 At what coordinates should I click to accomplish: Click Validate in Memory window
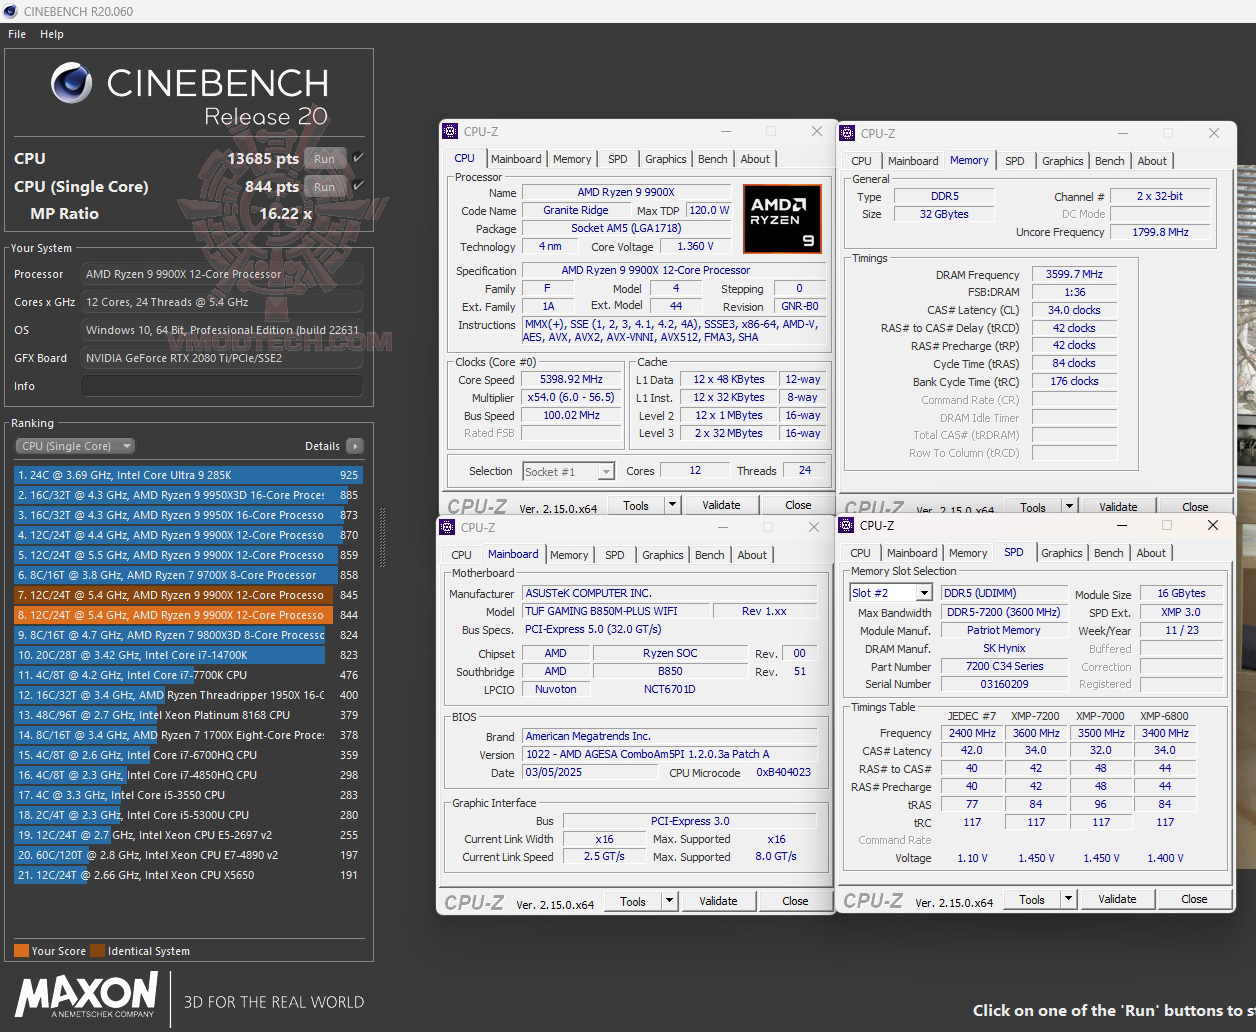pos(1118,507)
